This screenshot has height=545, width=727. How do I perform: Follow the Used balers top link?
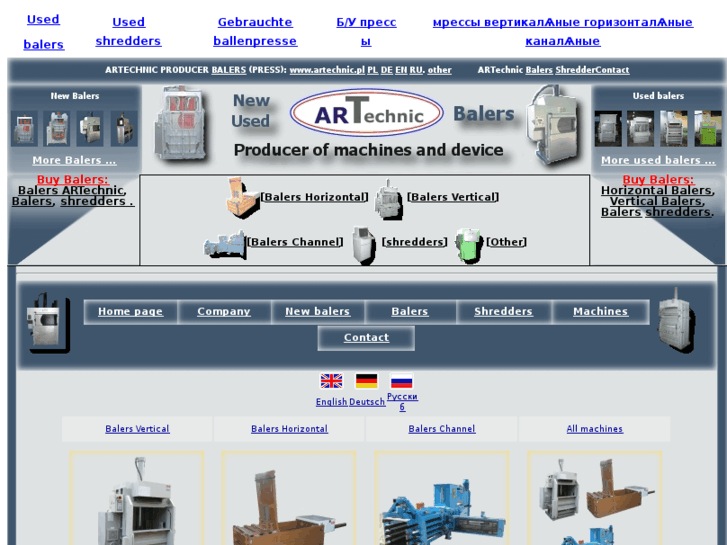tap(44, 32)
